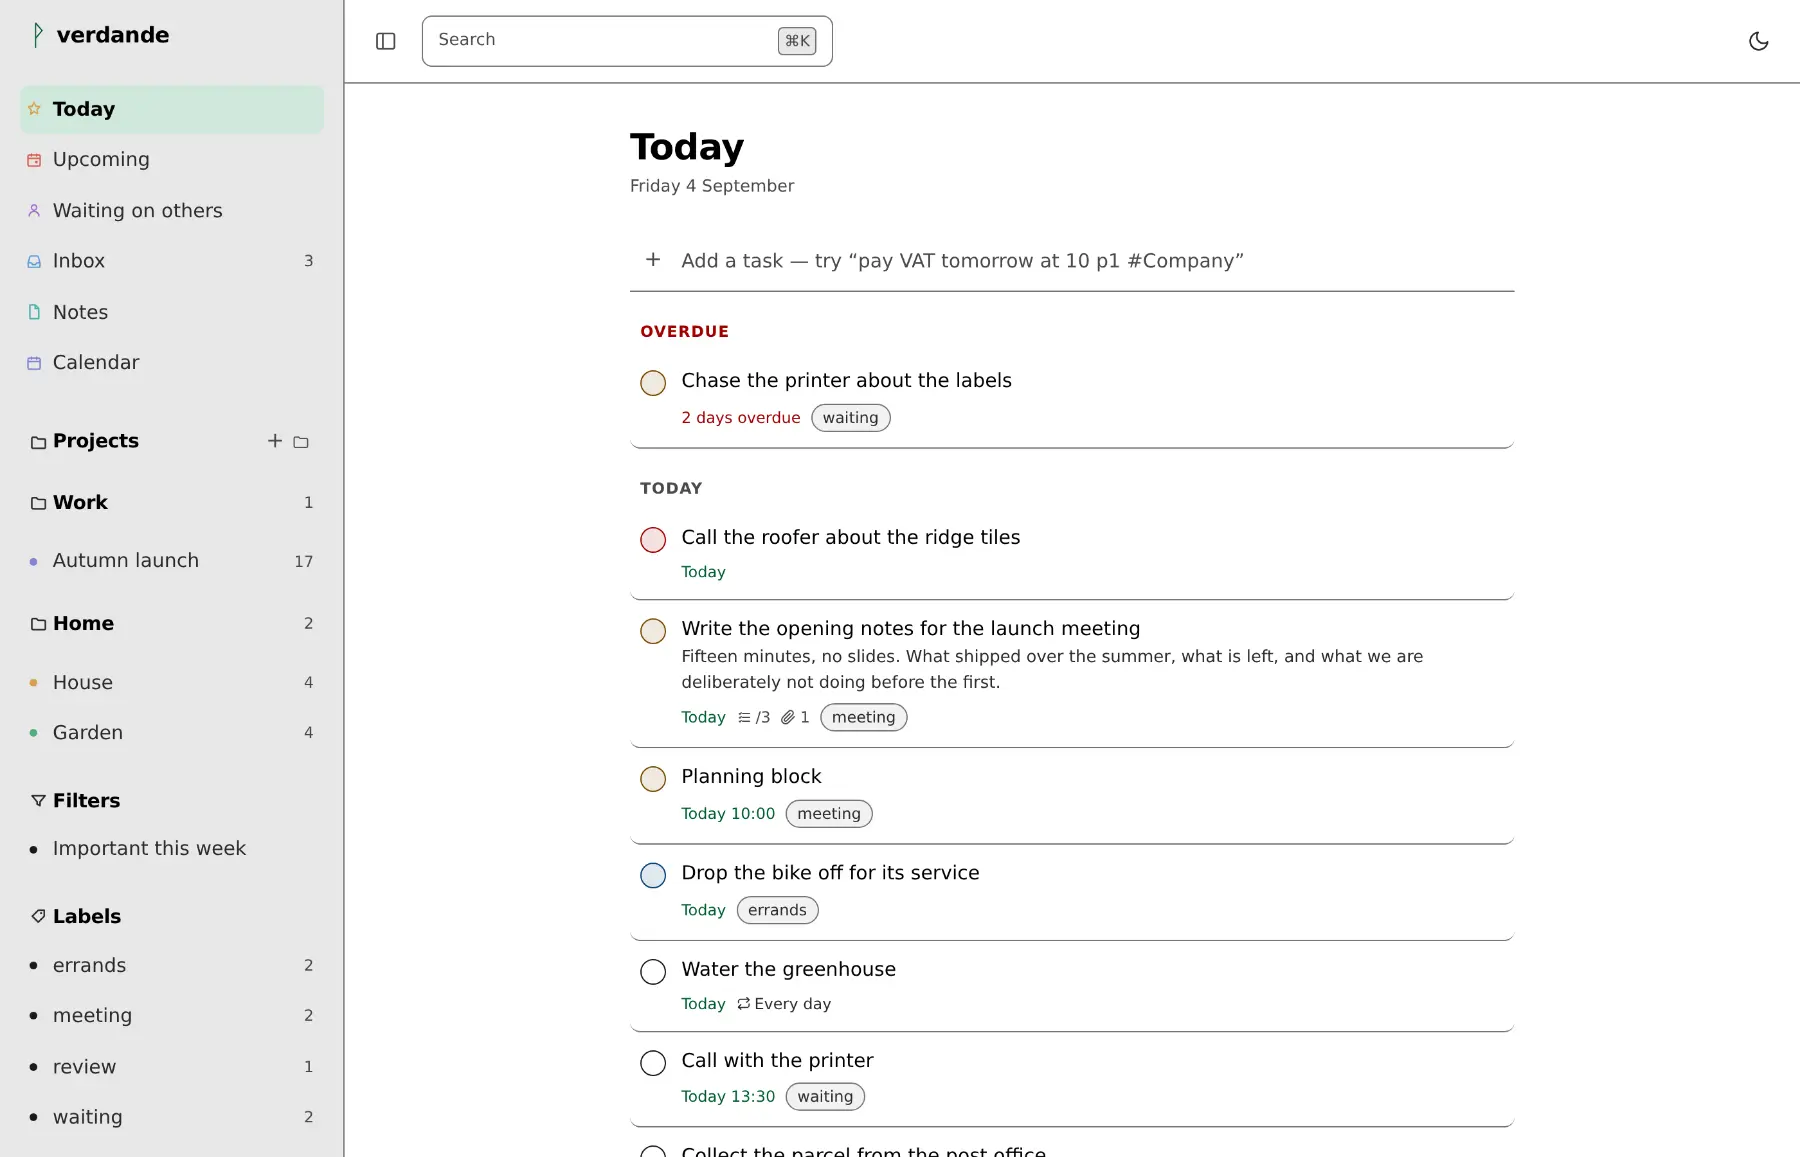Screen dimensions: 1800x1157
Task: Click the attachment paperclip on launch meeting task
Action: click(x=788, y=717)
